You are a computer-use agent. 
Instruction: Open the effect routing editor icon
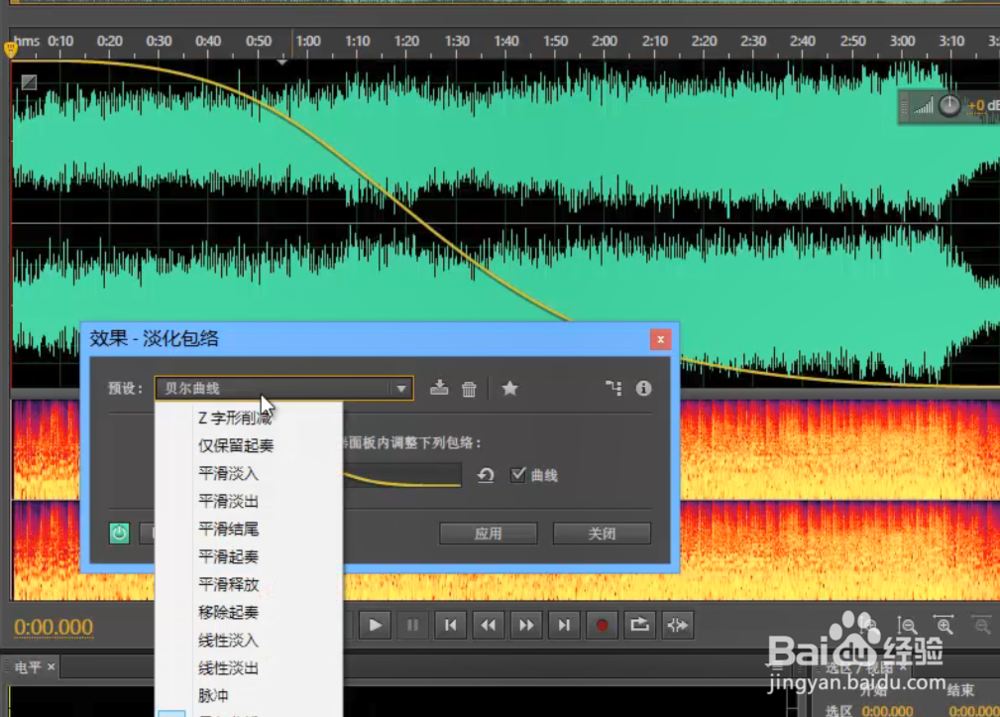click(614, 388)
